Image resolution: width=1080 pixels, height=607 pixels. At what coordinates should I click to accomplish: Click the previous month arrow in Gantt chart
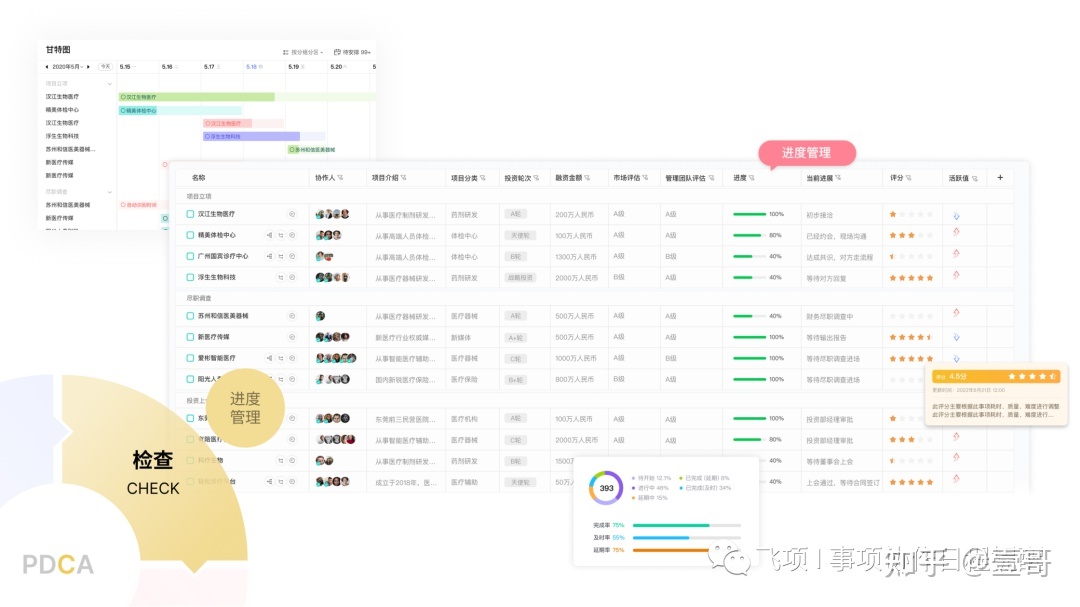[x=46, y=67]
